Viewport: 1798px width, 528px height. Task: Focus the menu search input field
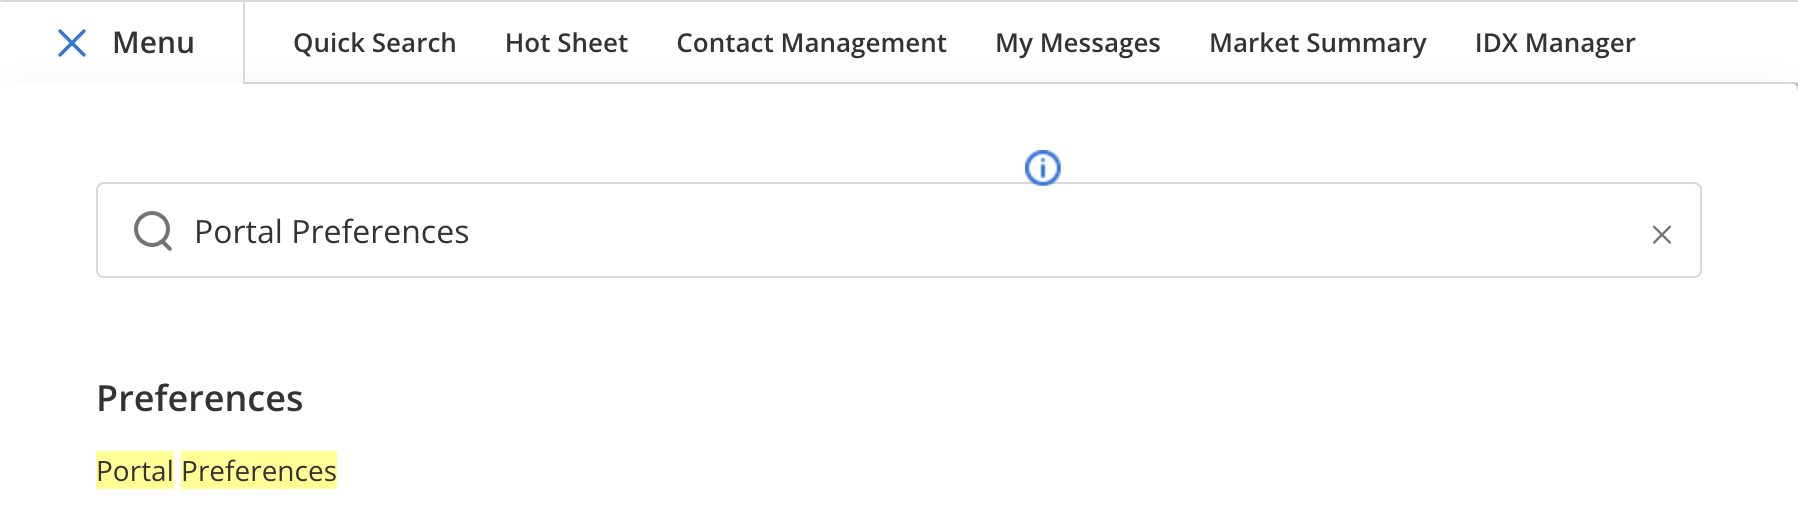[899, 230]
